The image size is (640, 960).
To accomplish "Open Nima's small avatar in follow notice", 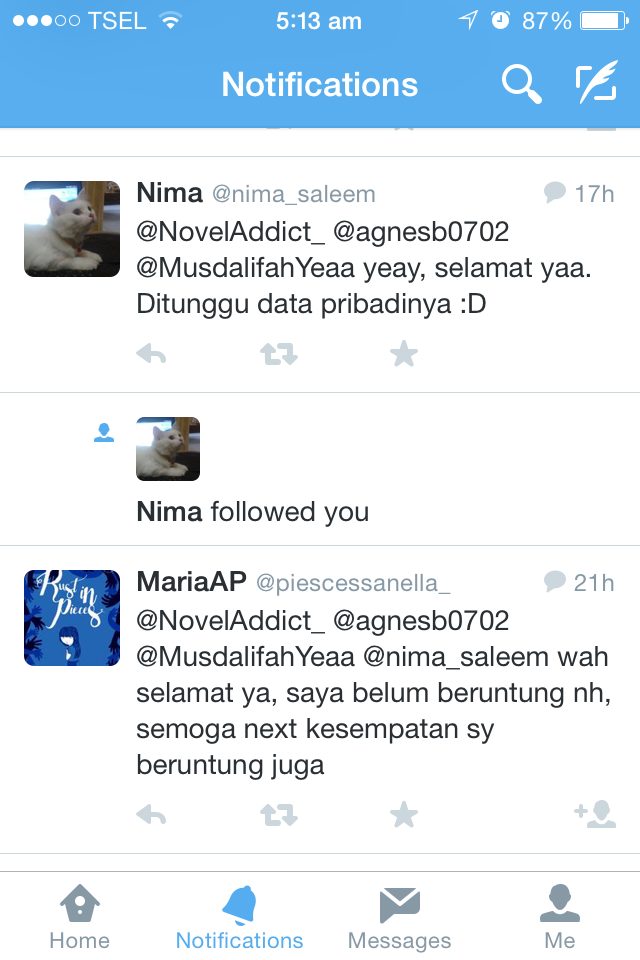I will [168, 449].
